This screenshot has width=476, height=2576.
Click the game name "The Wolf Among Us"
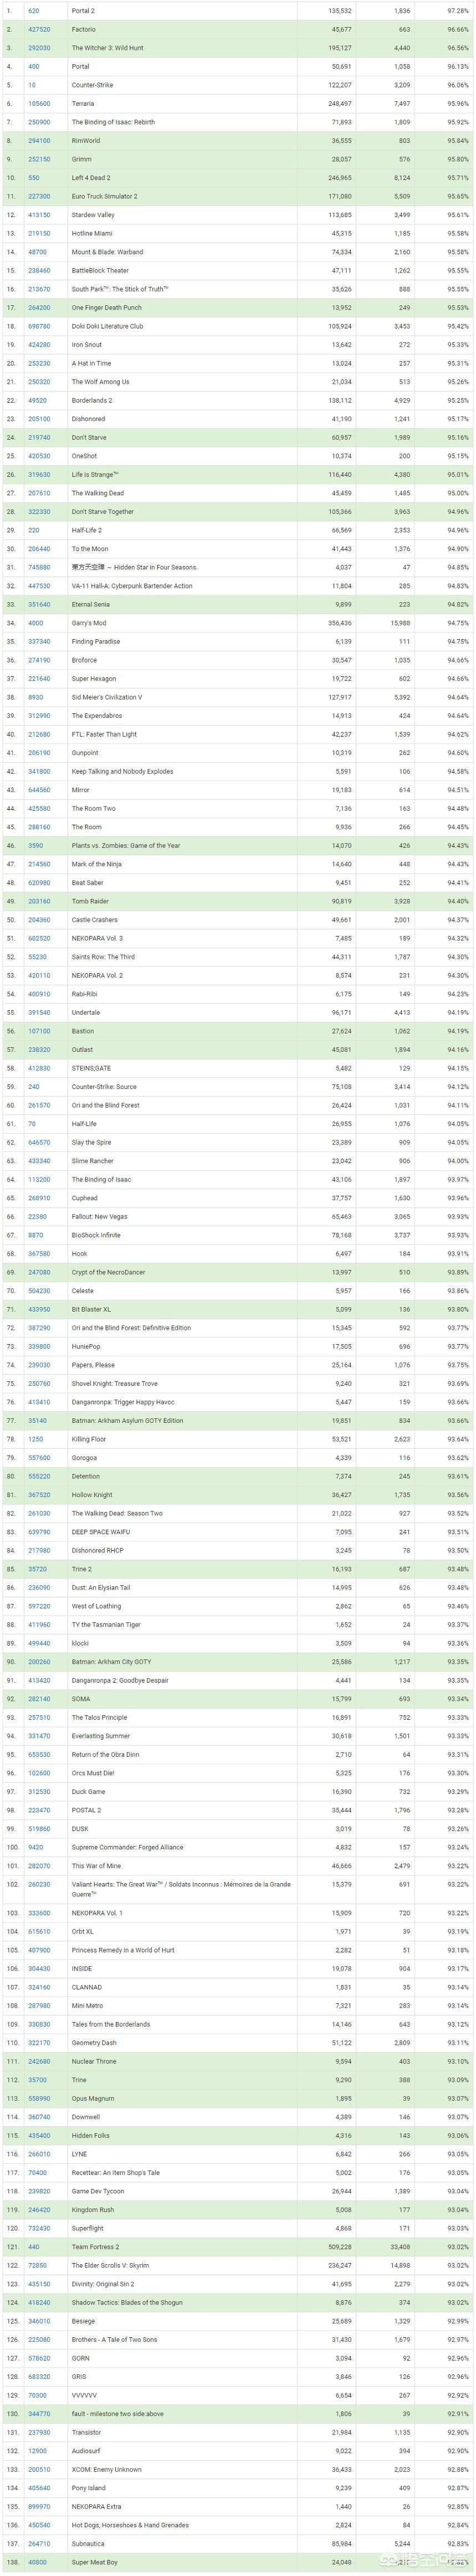tap(100, 382)
